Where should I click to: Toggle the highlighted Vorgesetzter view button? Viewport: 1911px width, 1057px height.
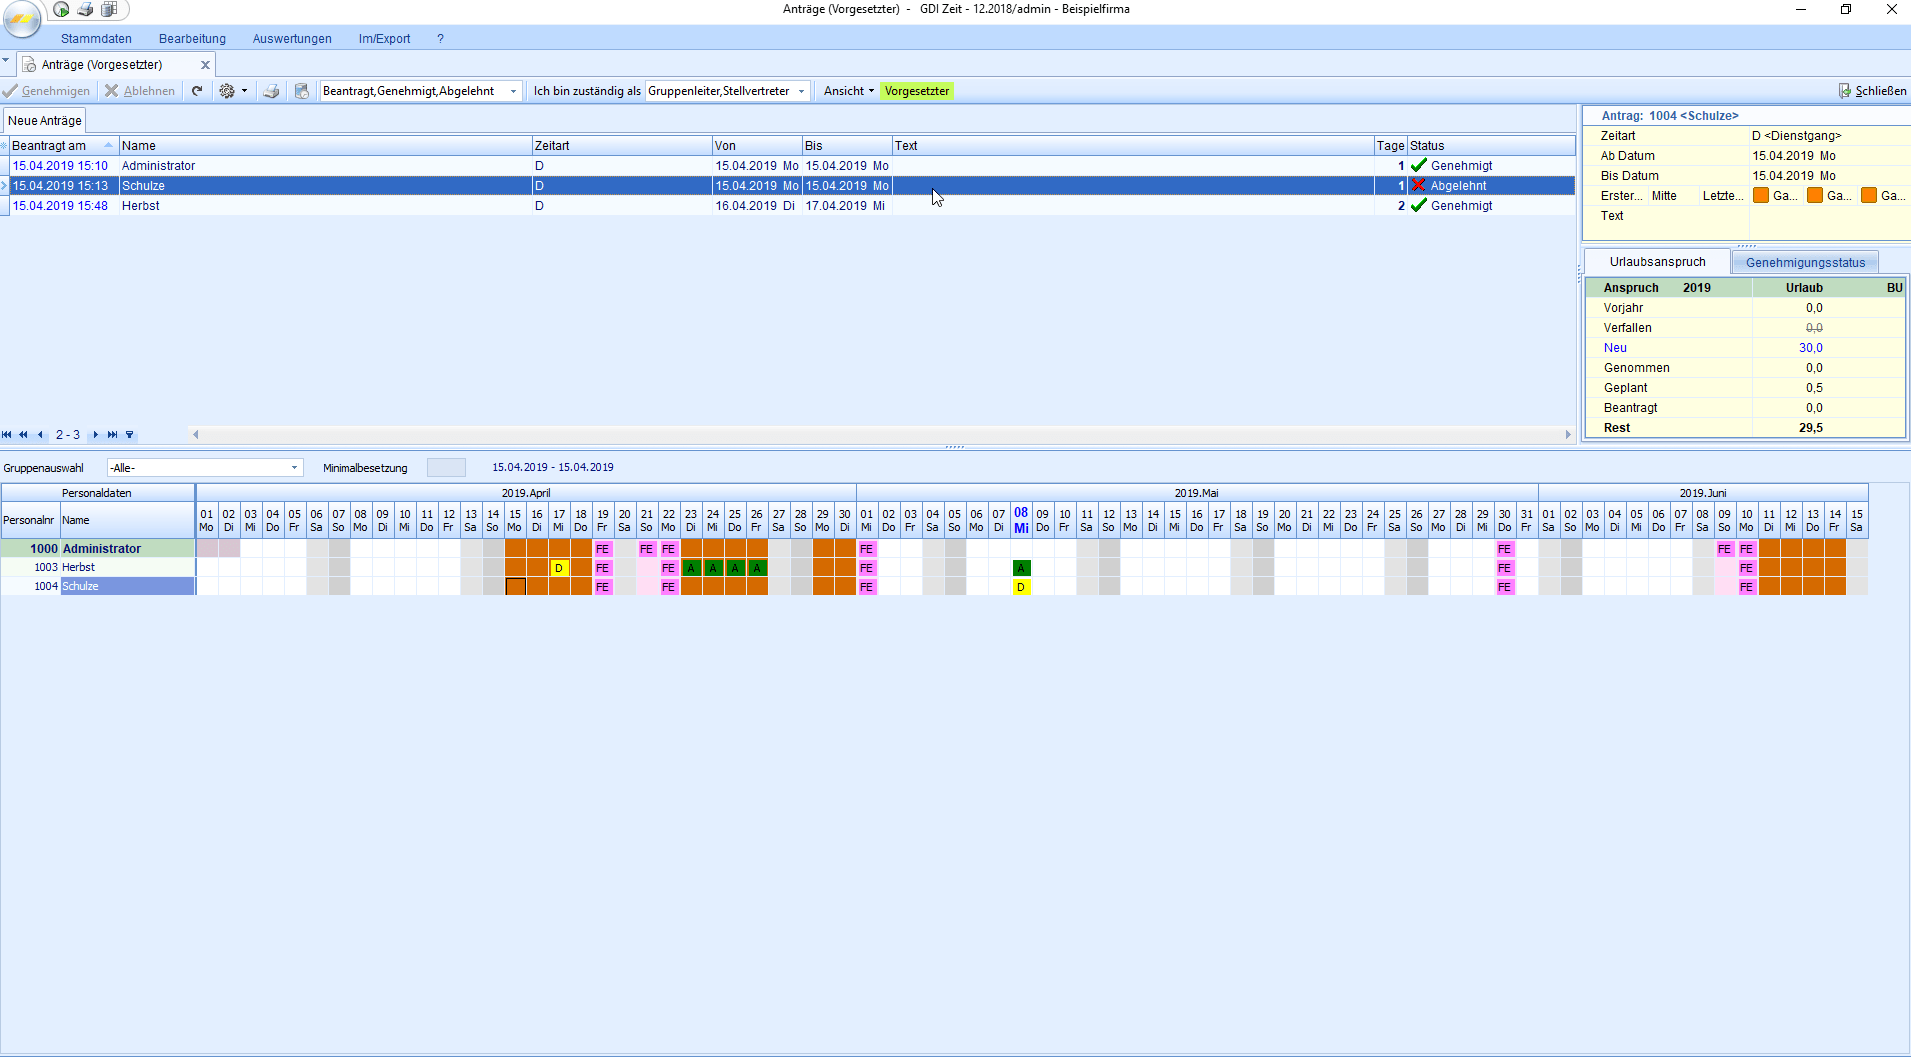click(x=916, y=91)
